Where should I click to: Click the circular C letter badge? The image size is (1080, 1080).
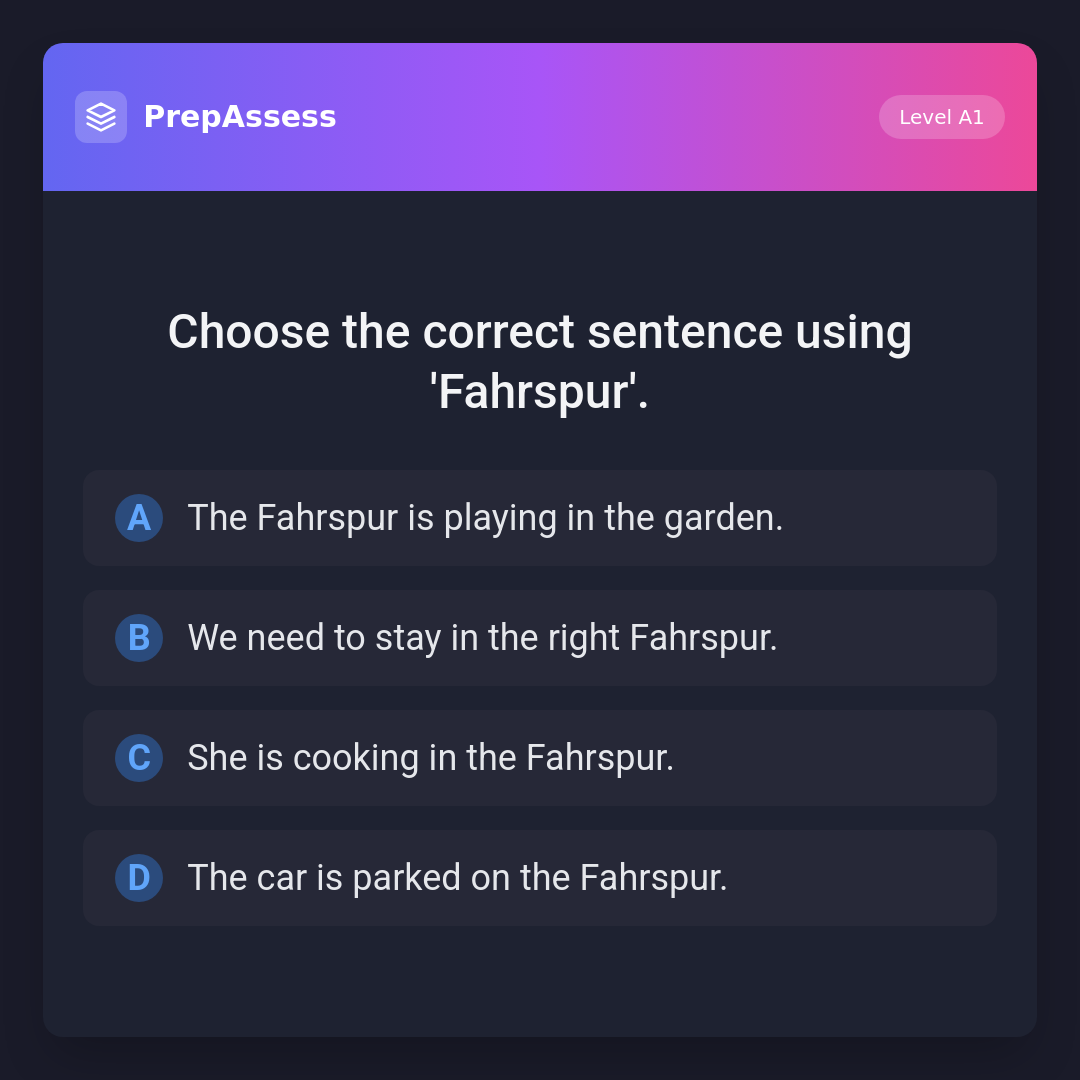click(139, 758)
